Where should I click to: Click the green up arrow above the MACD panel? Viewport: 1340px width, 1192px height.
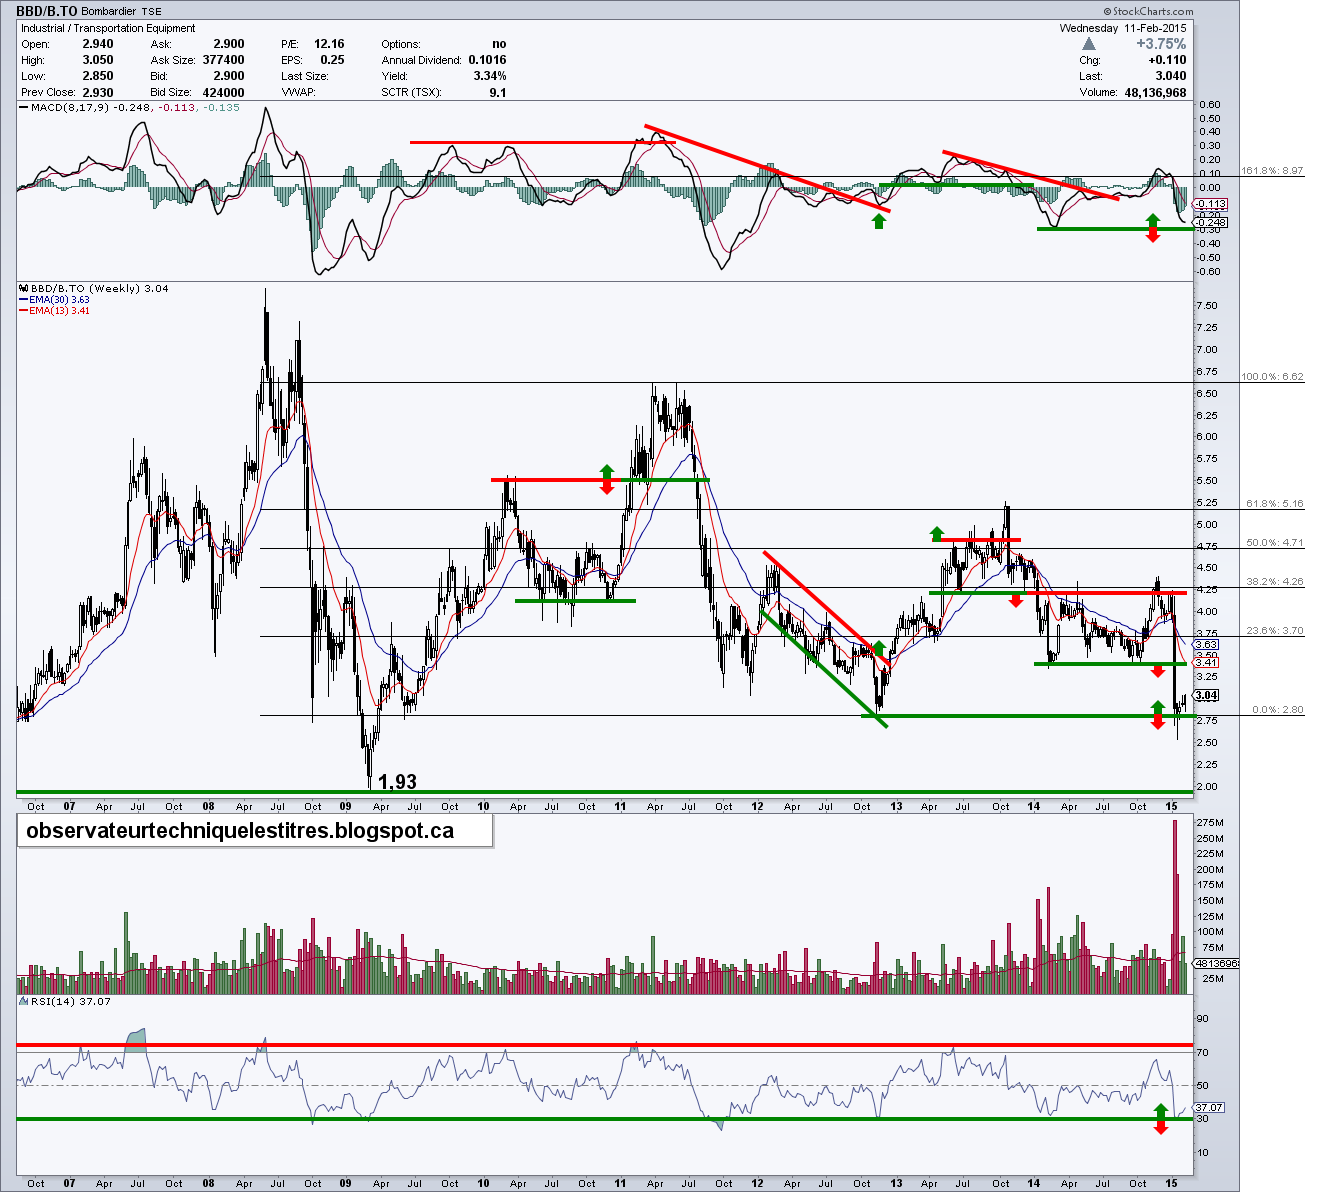point(878,220)
